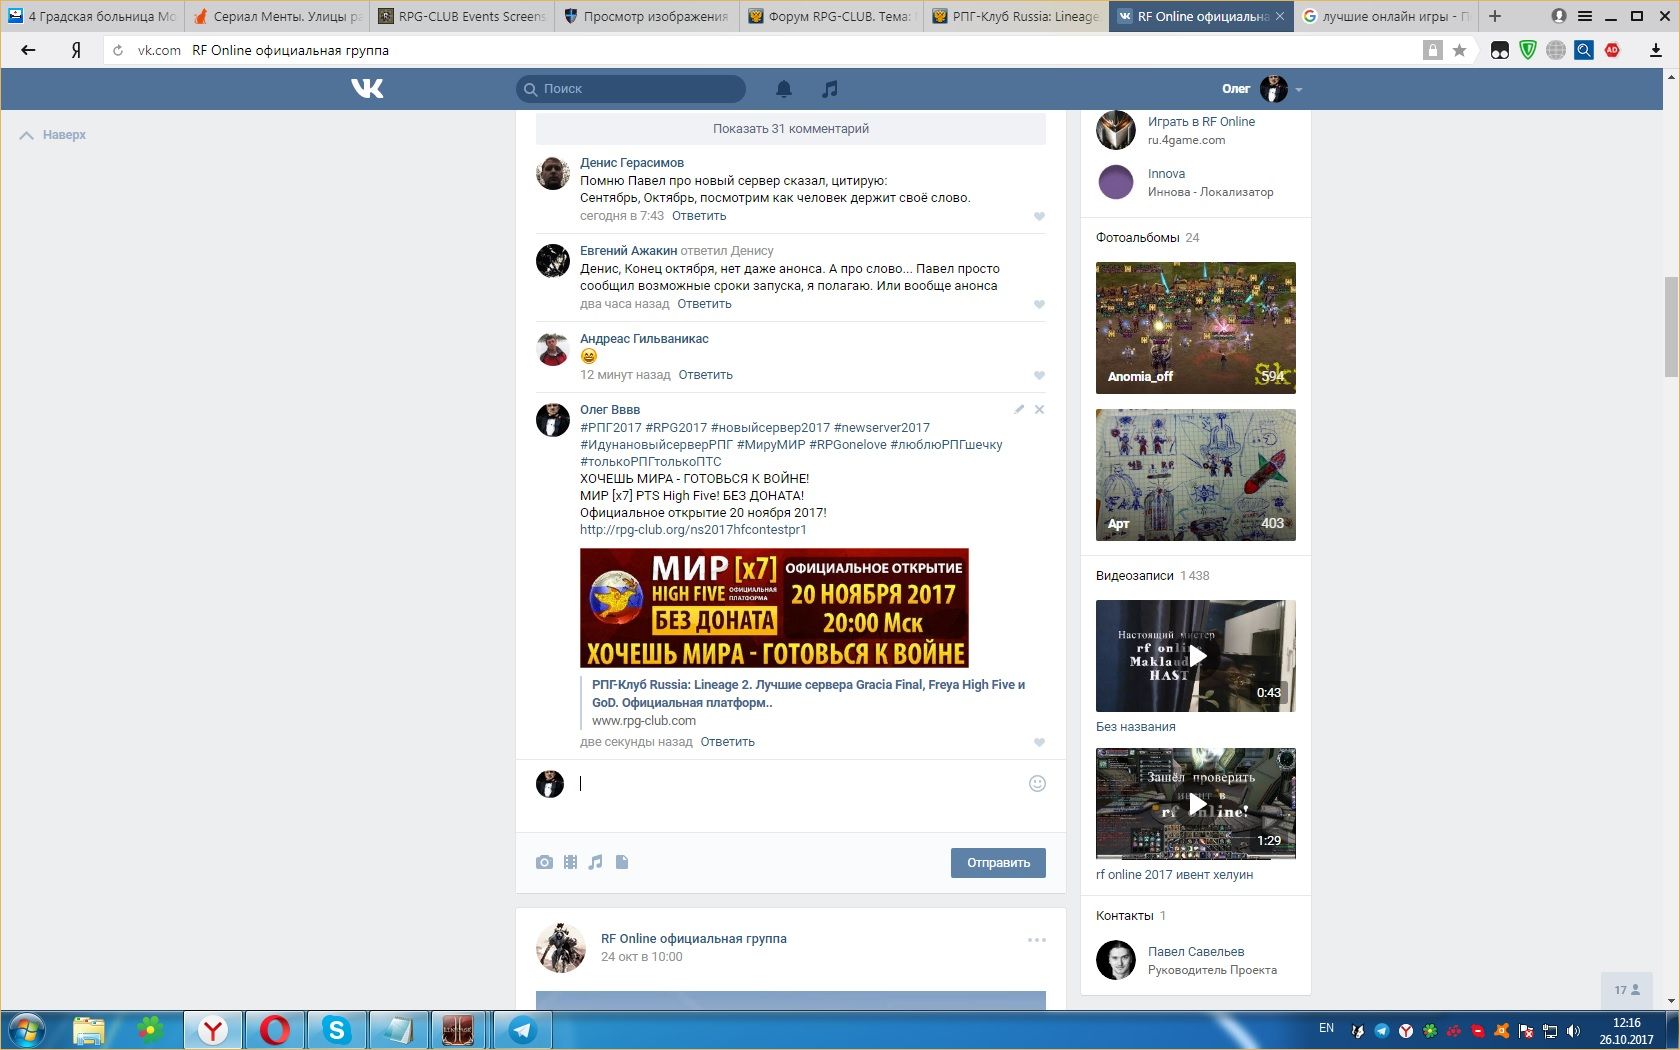
Task: Switch to the Форум RPG-CLUB browser tab
Action: coord(830,16)
